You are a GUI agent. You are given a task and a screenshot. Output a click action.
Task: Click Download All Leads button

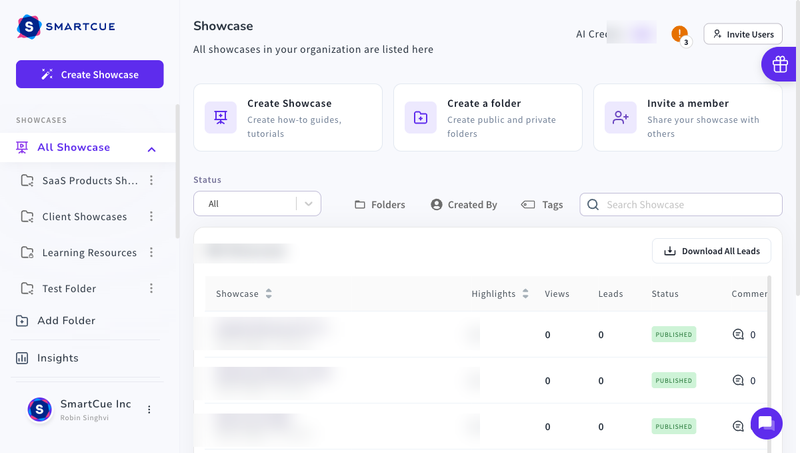[711, 251]
